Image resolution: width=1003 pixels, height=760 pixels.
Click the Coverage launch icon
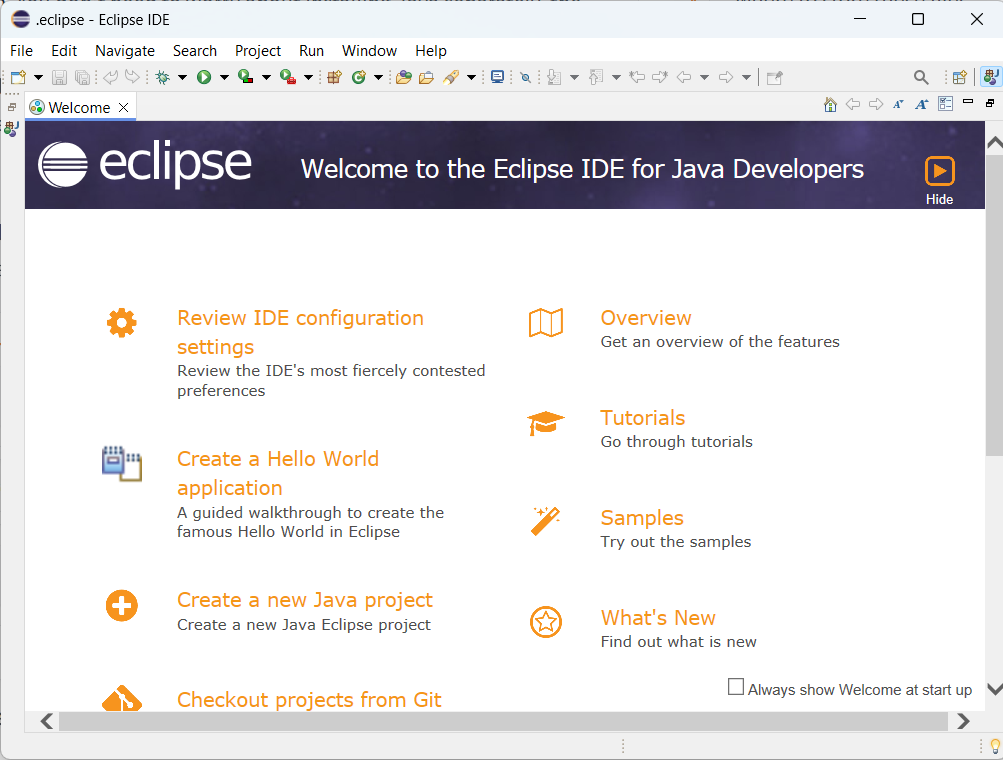pyautogui.click(x=246, y=77)
